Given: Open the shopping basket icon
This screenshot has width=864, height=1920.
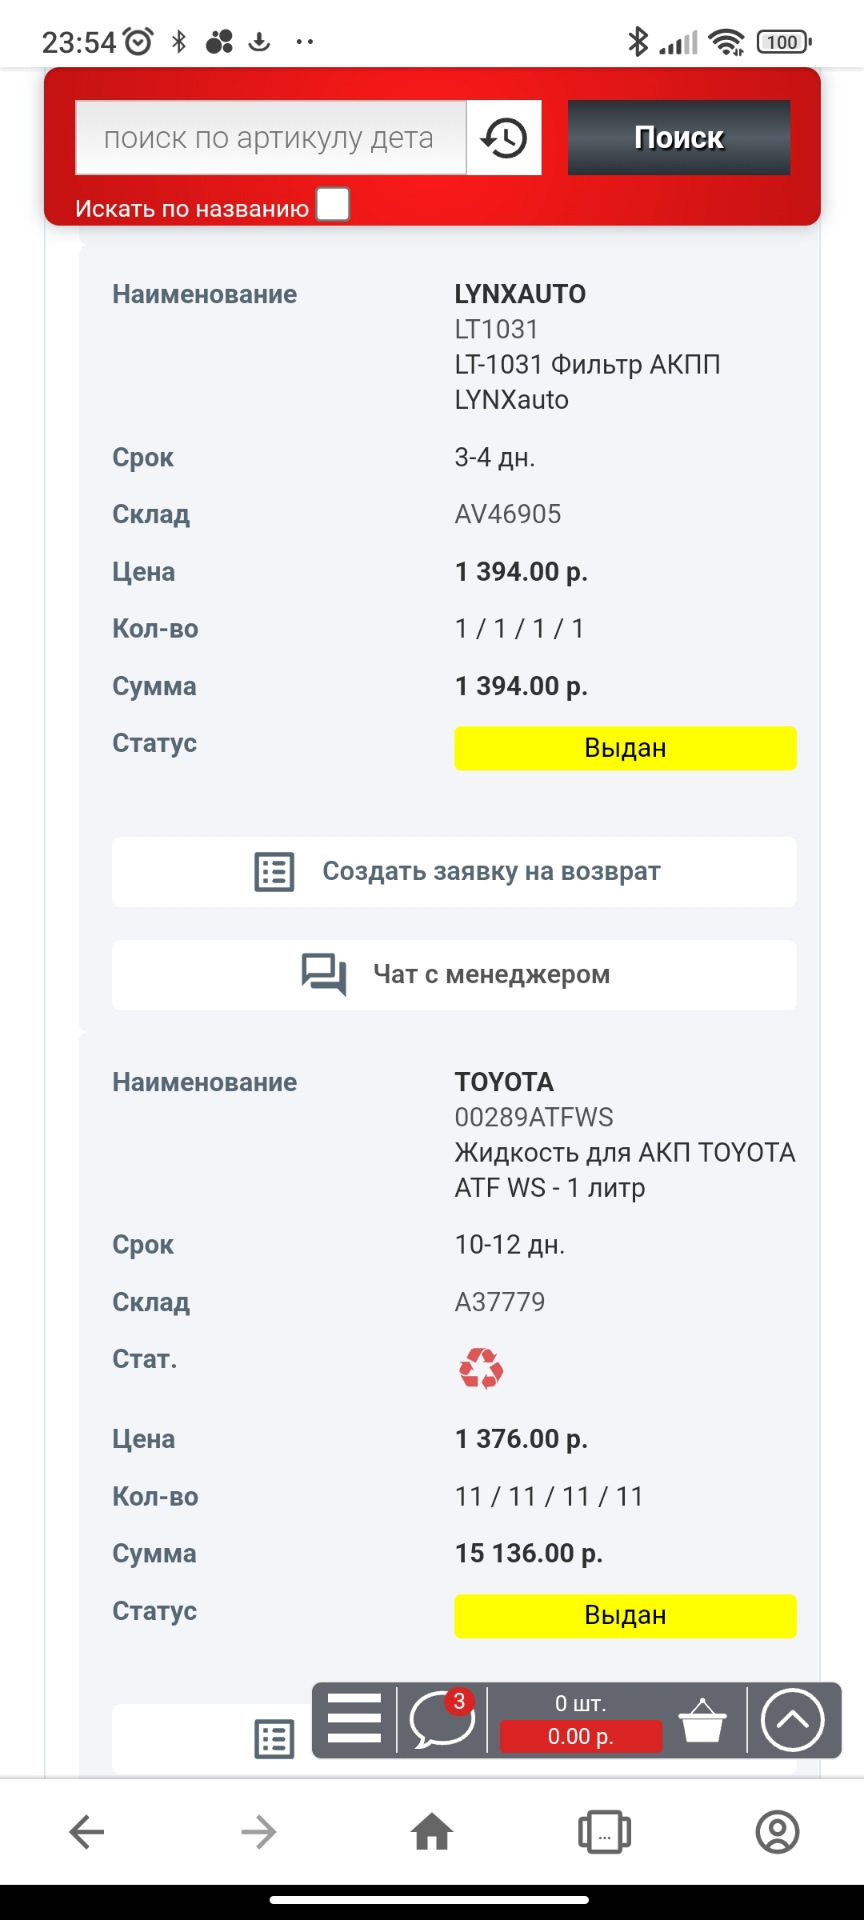Looking at the screenshot, I should click(702, 1720).
